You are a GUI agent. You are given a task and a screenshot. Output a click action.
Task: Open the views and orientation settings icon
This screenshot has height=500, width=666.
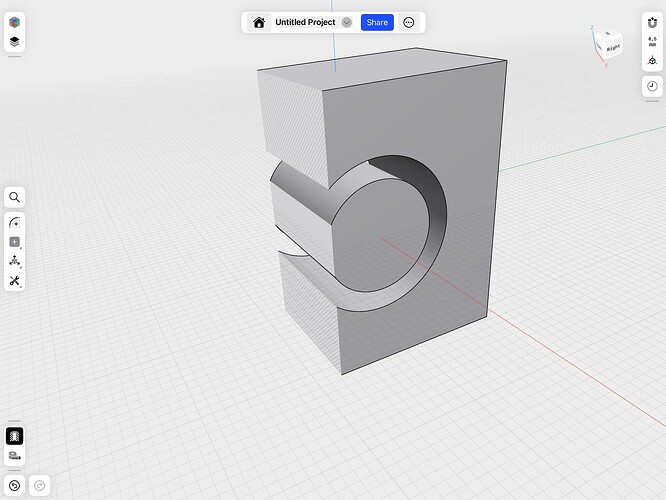click(652, 61)
